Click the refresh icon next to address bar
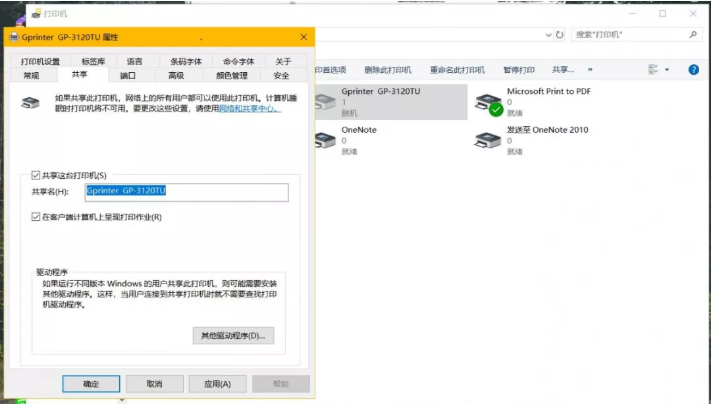 click(x=559, y=34)
